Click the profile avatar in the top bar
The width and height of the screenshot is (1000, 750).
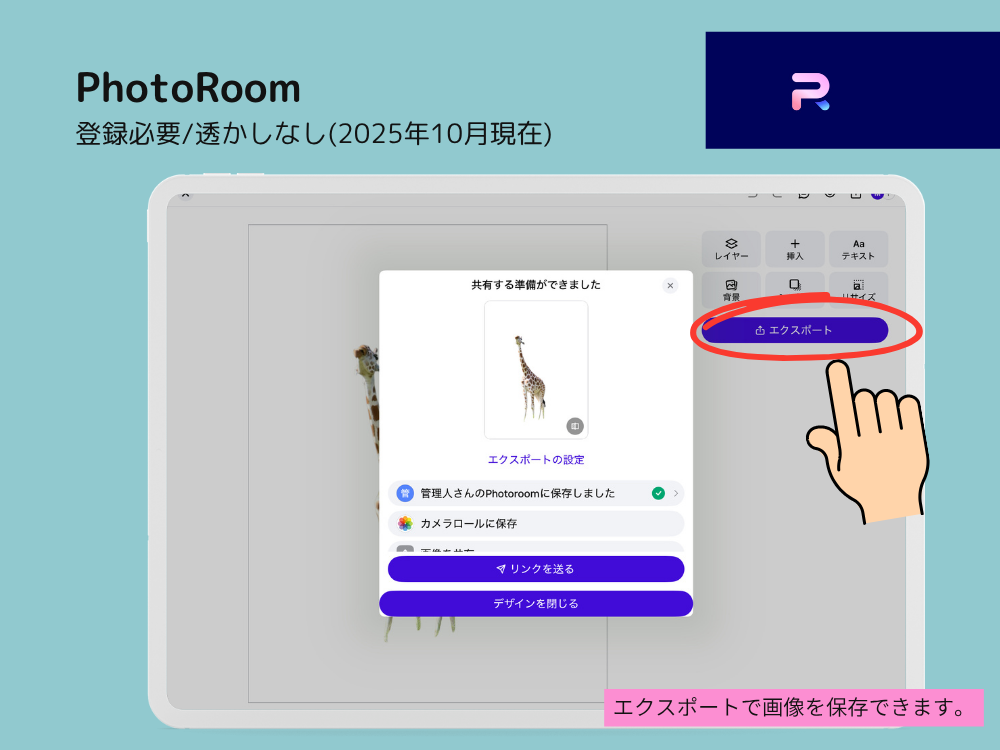877,195
